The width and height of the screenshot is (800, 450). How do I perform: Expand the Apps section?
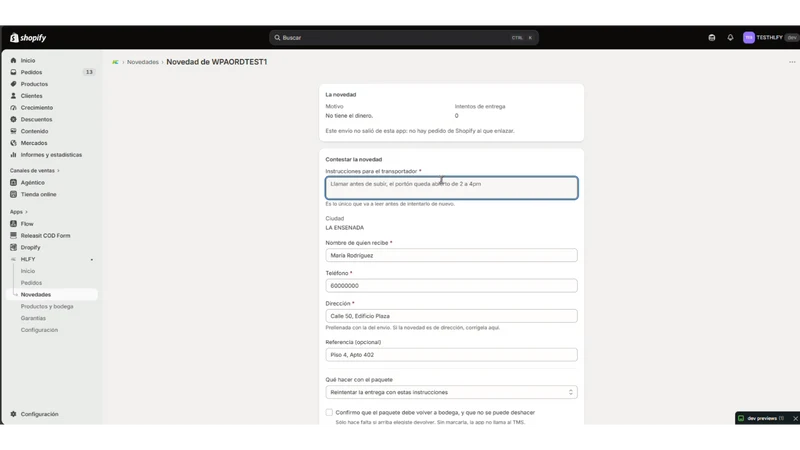[x=19, y=212]
